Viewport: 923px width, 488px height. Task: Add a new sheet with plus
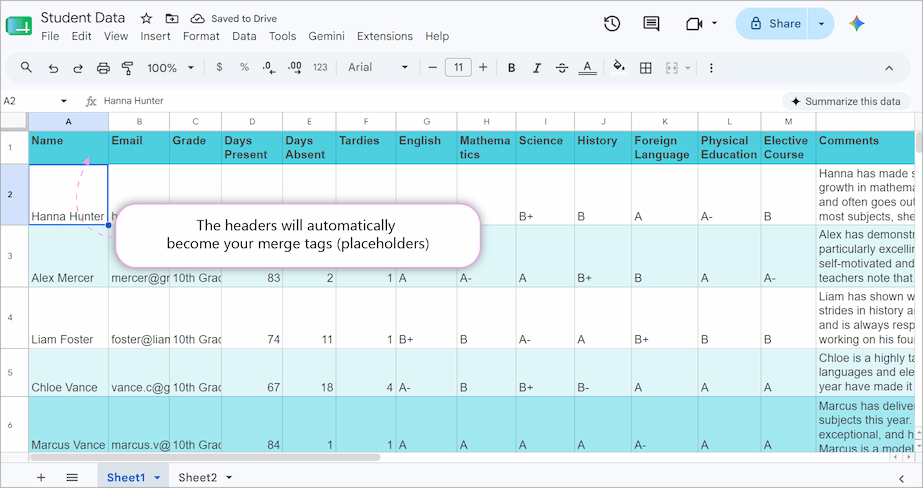coord(41,477)
